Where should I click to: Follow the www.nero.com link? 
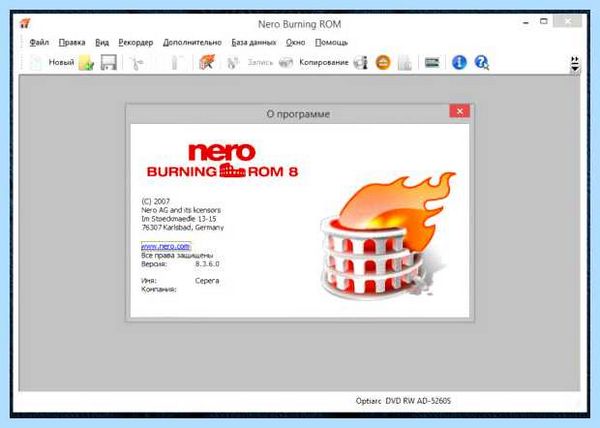point(166,246)
